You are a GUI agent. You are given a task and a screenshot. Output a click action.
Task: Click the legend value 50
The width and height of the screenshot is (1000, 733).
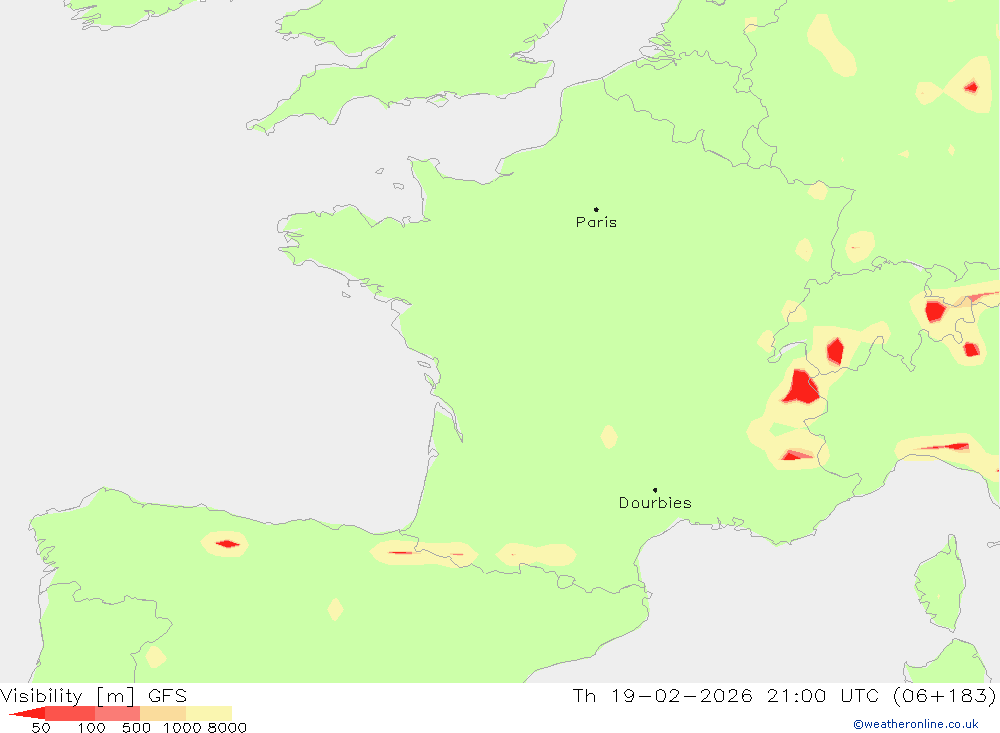(x=41, y=728)
